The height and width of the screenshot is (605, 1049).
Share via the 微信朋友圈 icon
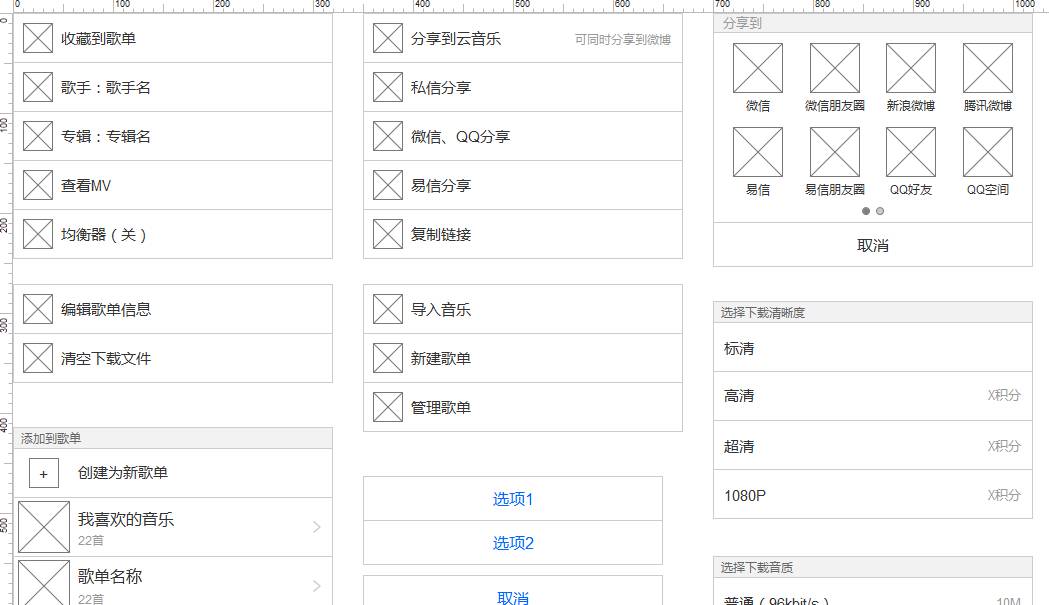(x=835, y=68)
